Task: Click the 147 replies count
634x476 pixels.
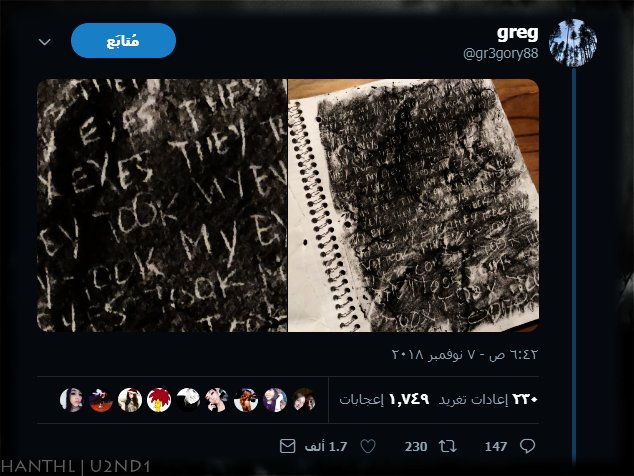Action: tap(496, 446)
